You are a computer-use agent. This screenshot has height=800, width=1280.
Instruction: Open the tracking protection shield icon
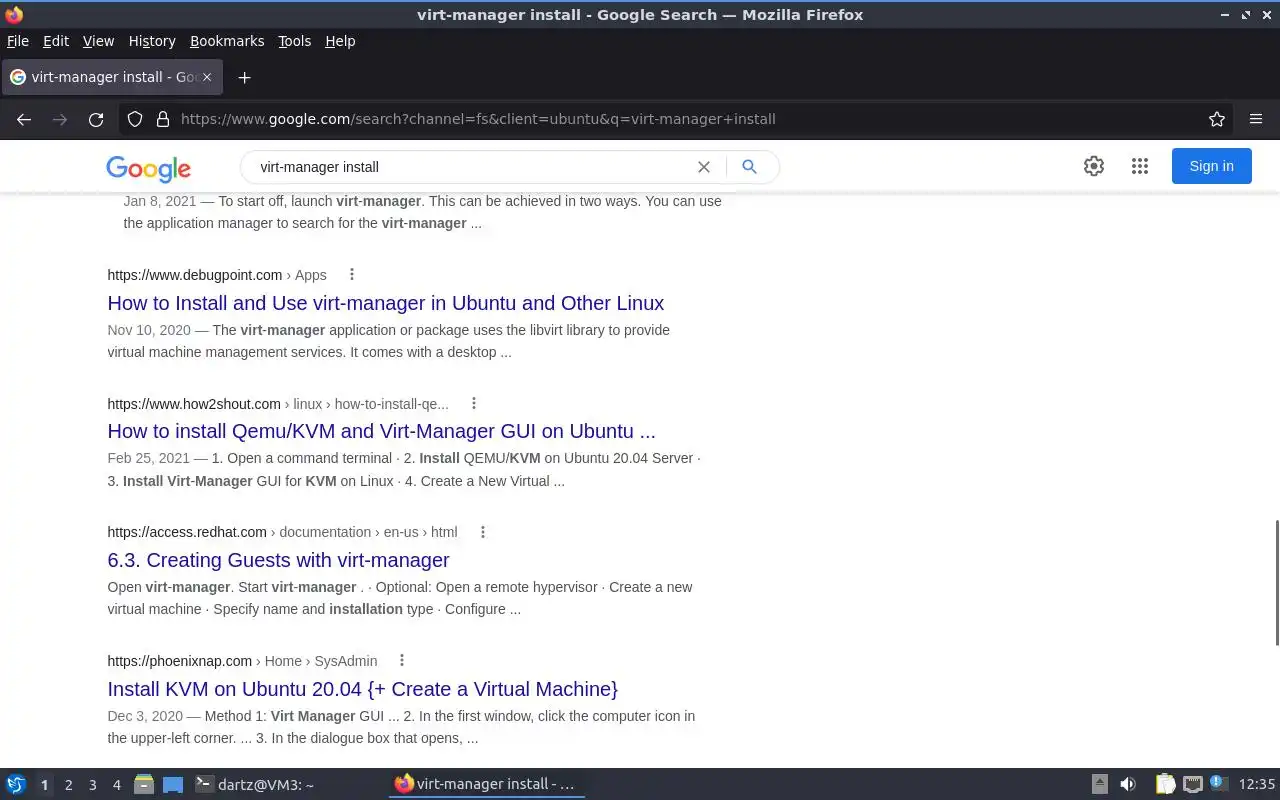tap(135, 119)
